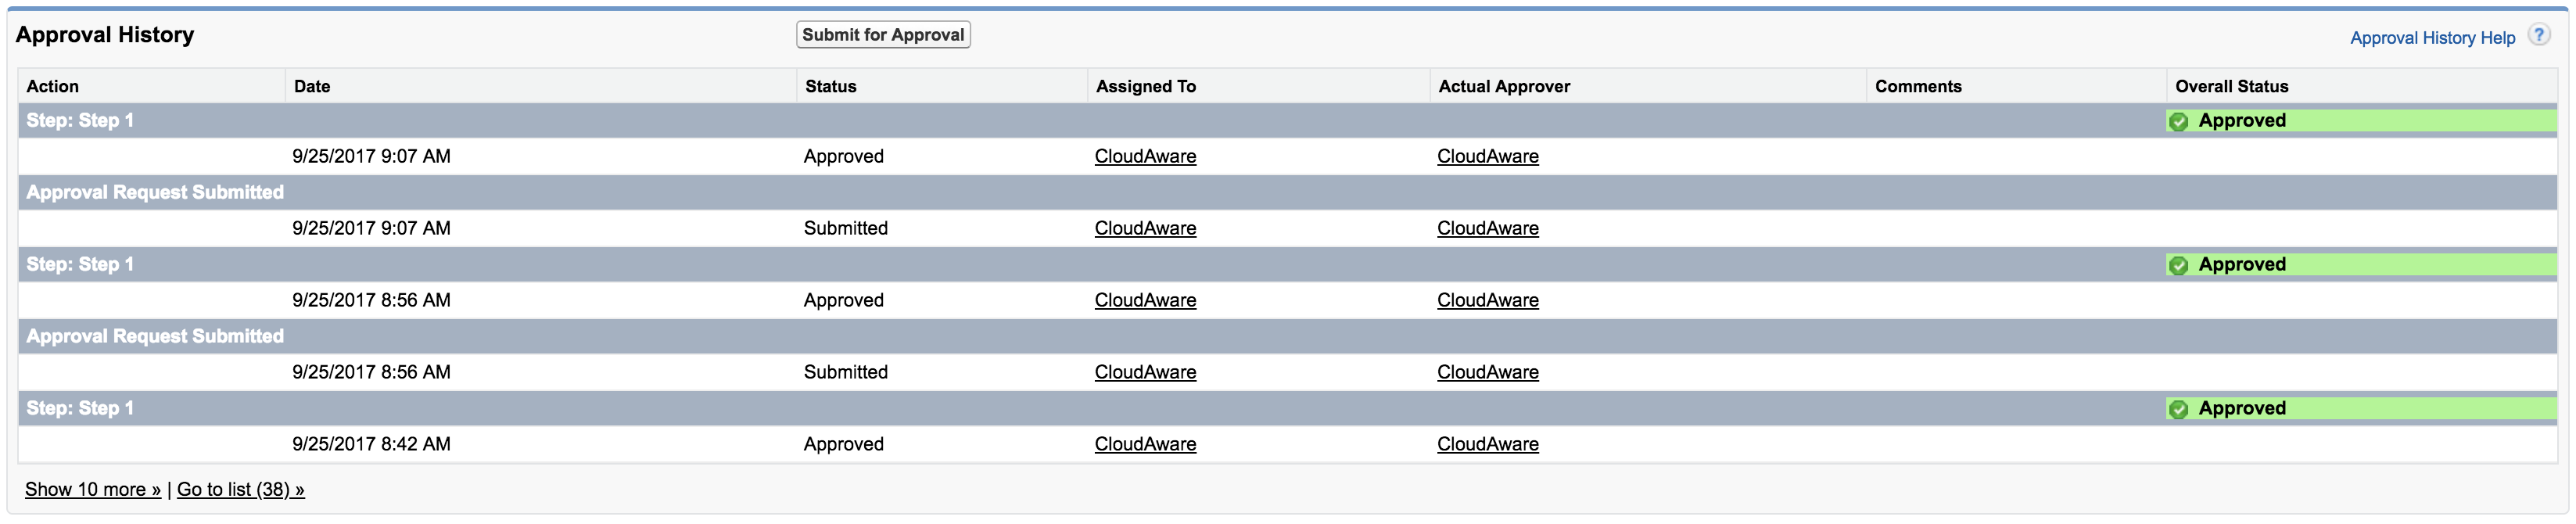The height and width of the screenshot is (524, 2576).
Task: Open the Go to list (38) link
Action: click(240, 489)
